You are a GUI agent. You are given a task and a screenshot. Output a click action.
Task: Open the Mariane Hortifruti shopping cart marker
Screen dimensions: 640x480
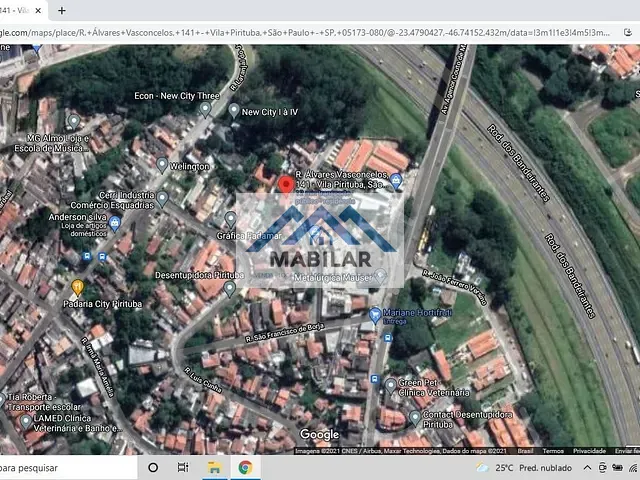[x=375, y=315]
